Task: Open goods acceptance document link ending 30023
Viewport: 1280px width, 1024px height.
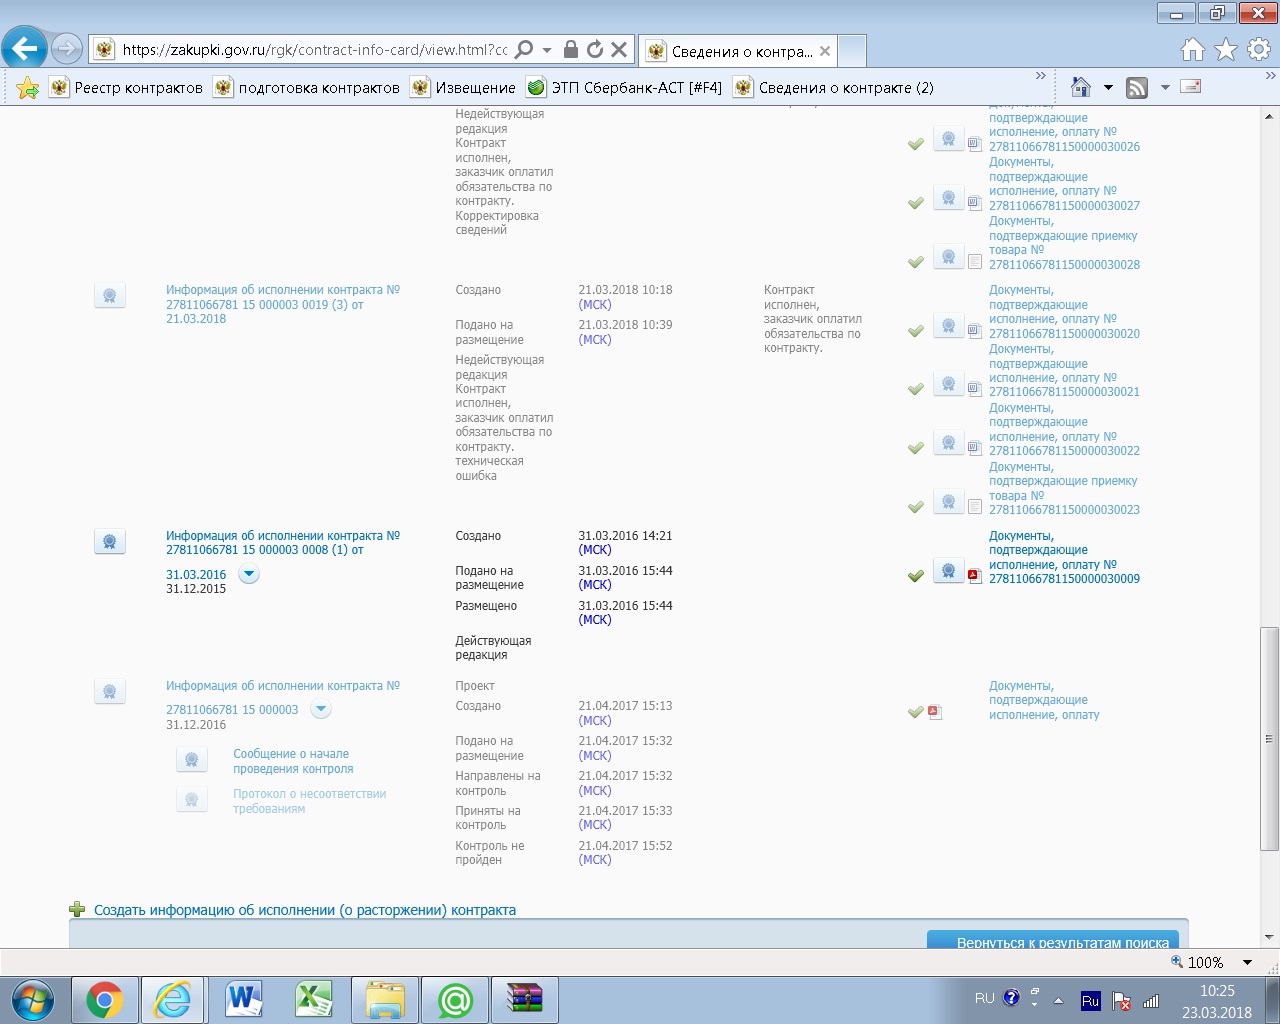Action: (x=1064, y=488)
